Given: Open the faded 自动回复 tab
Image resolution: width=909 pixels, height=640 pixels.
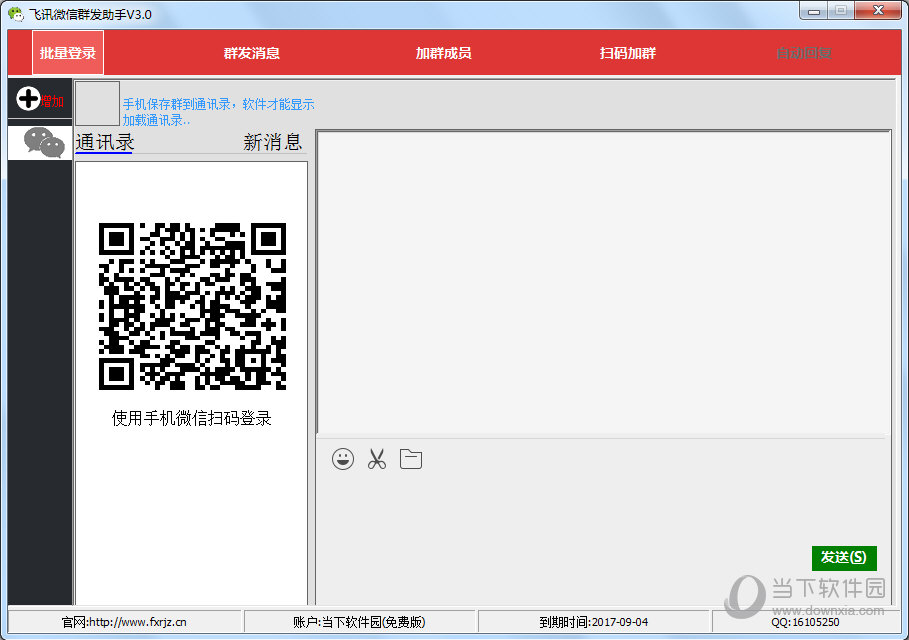Looking at the screenshot, I should point(803,53).
